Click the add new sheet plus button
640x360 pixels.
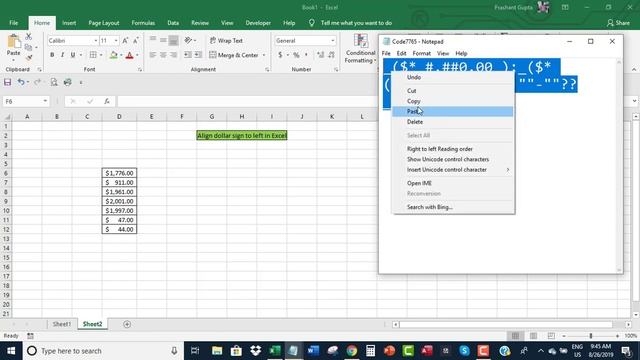pyautogui.click(x=127, y=324)
